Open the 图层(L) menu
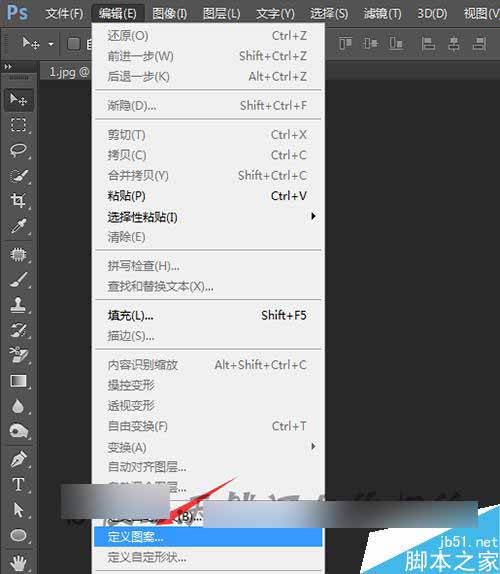 [221, 14]
